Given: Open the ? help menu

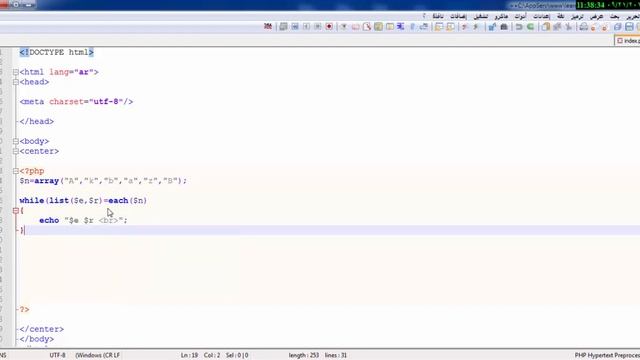Looking at the screenshot, I should click(x=424, y=16).
